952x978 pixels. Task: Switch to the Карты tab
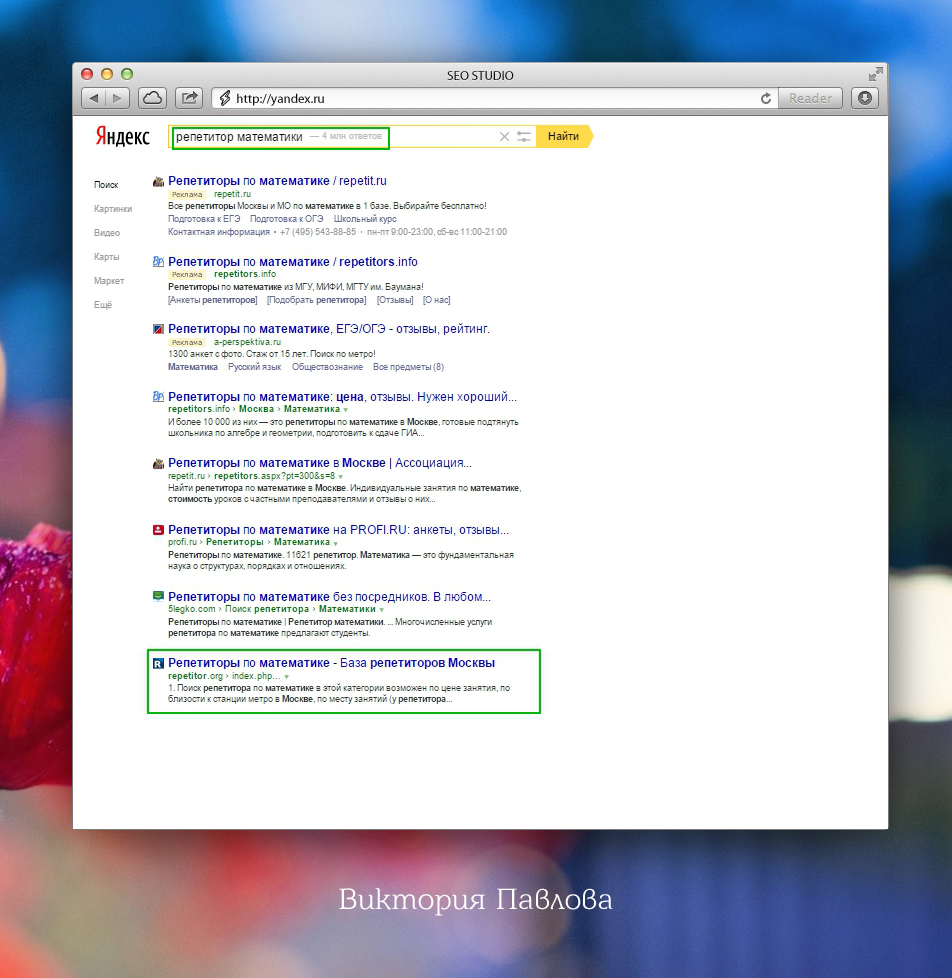click(x=106, y=256)
